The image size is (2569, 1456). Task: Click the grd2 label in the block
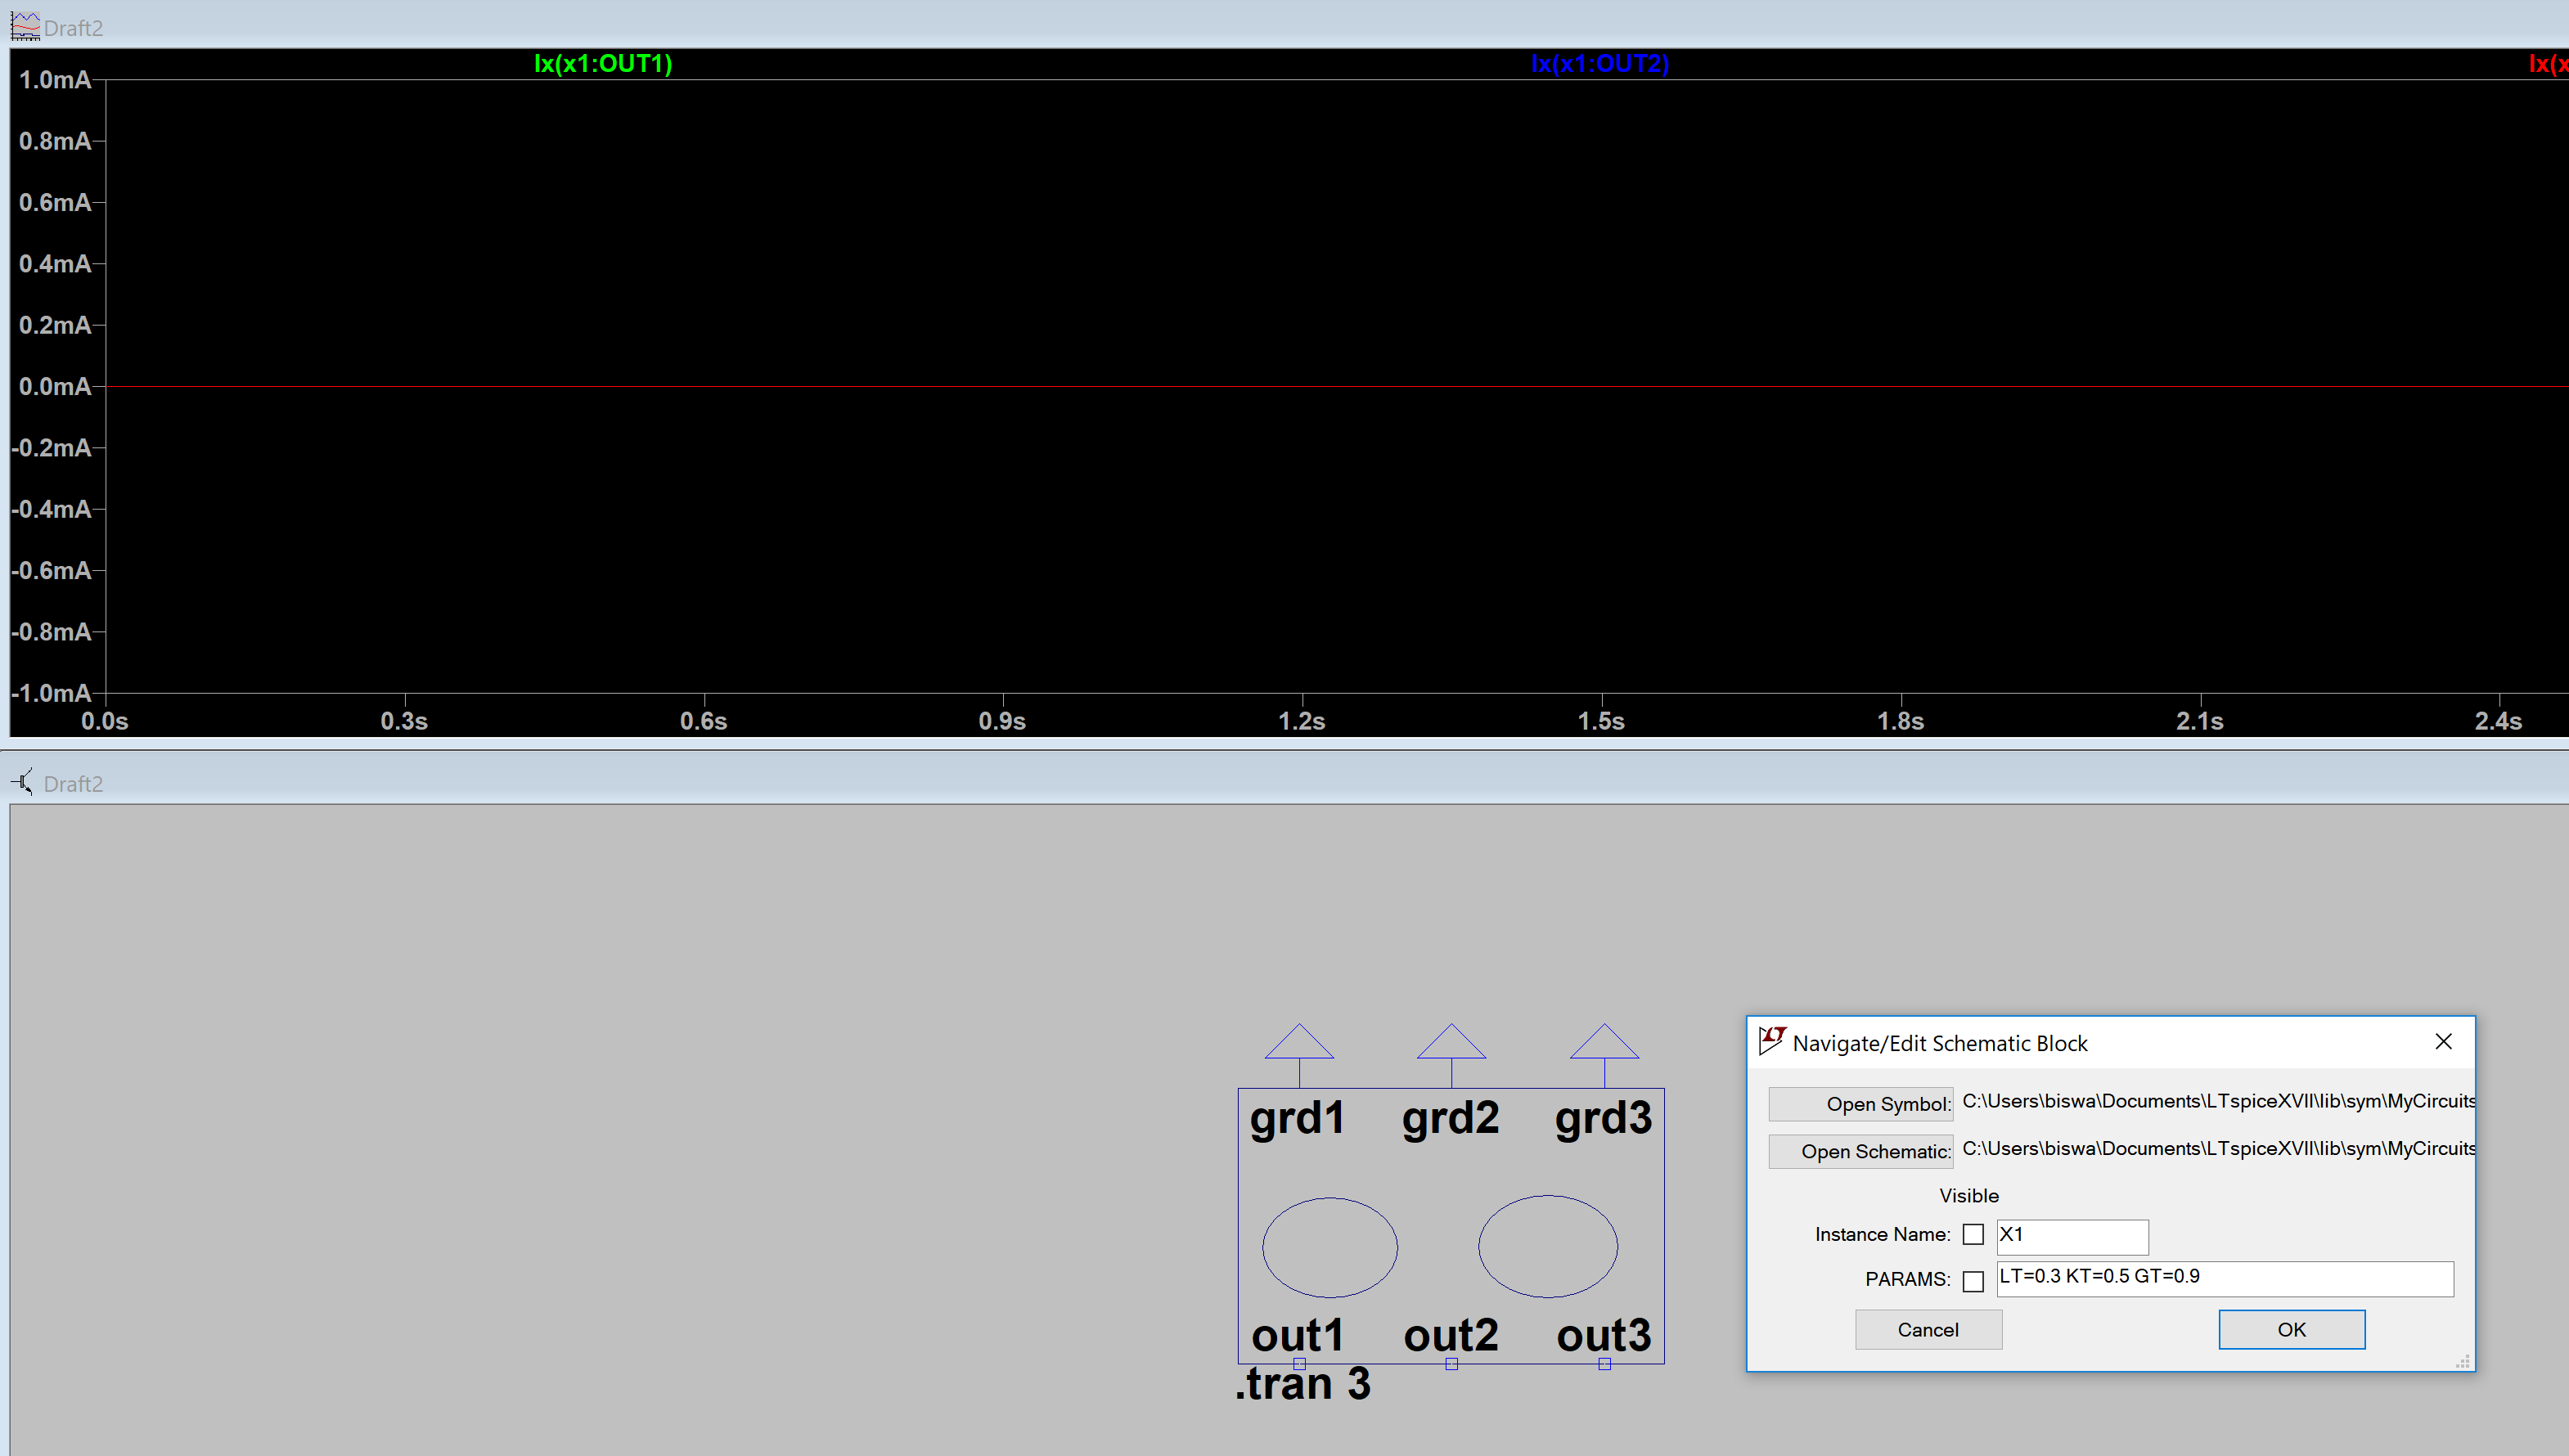tap(1450, 1118)
